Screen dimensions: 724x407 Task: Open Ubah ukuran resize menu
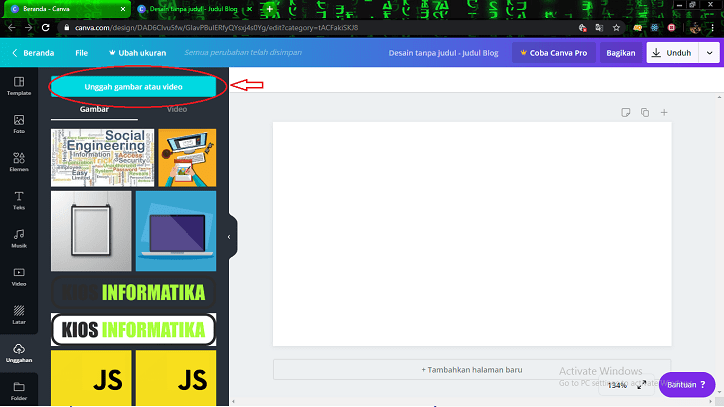pos(138,53)
